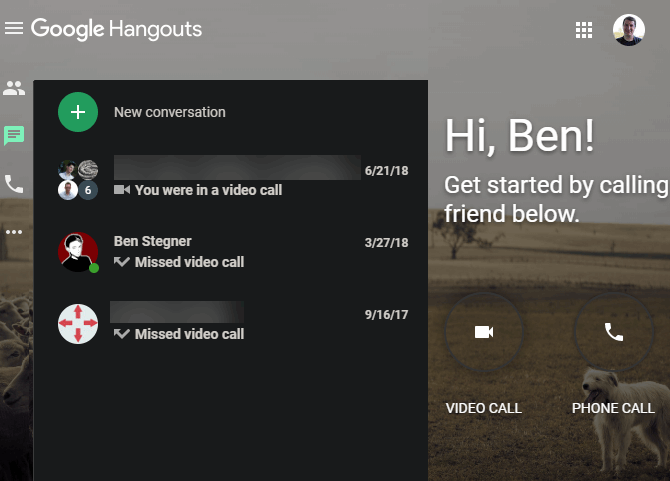Open Phone calls in sidebar

(14, 184)
